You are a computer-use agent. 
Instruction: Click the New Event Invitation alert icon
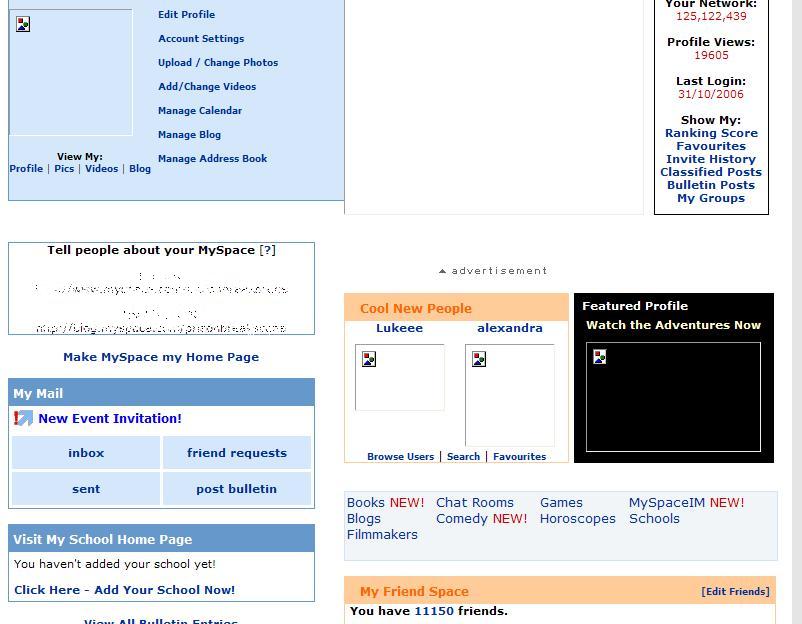pyautogui.click(x=23, y=418)
